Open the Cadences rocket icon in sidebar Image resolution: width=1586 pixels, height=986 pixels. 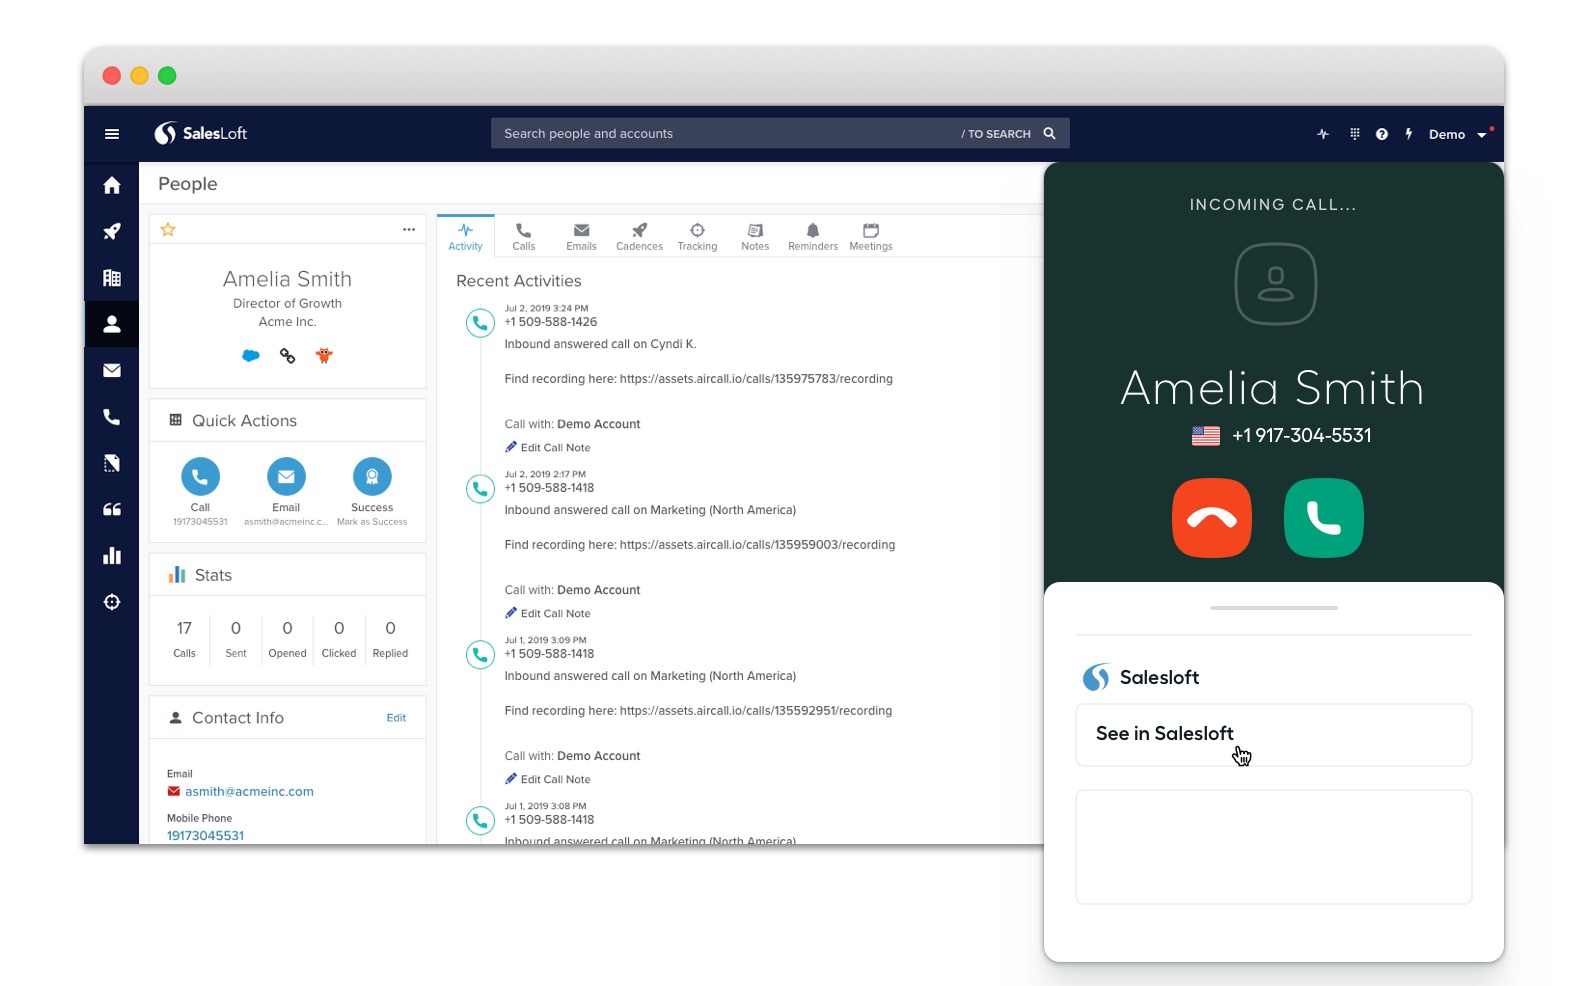tap(112, 232)
